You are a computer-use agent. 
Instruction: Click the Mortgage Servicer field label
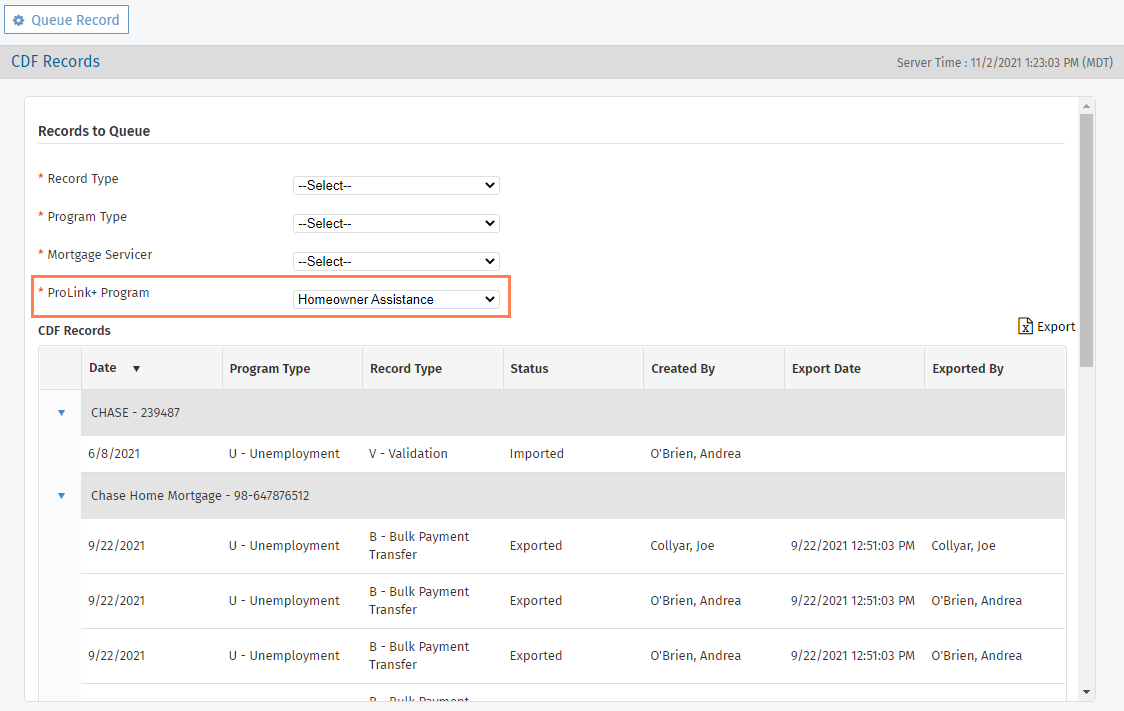pos(100,254)
